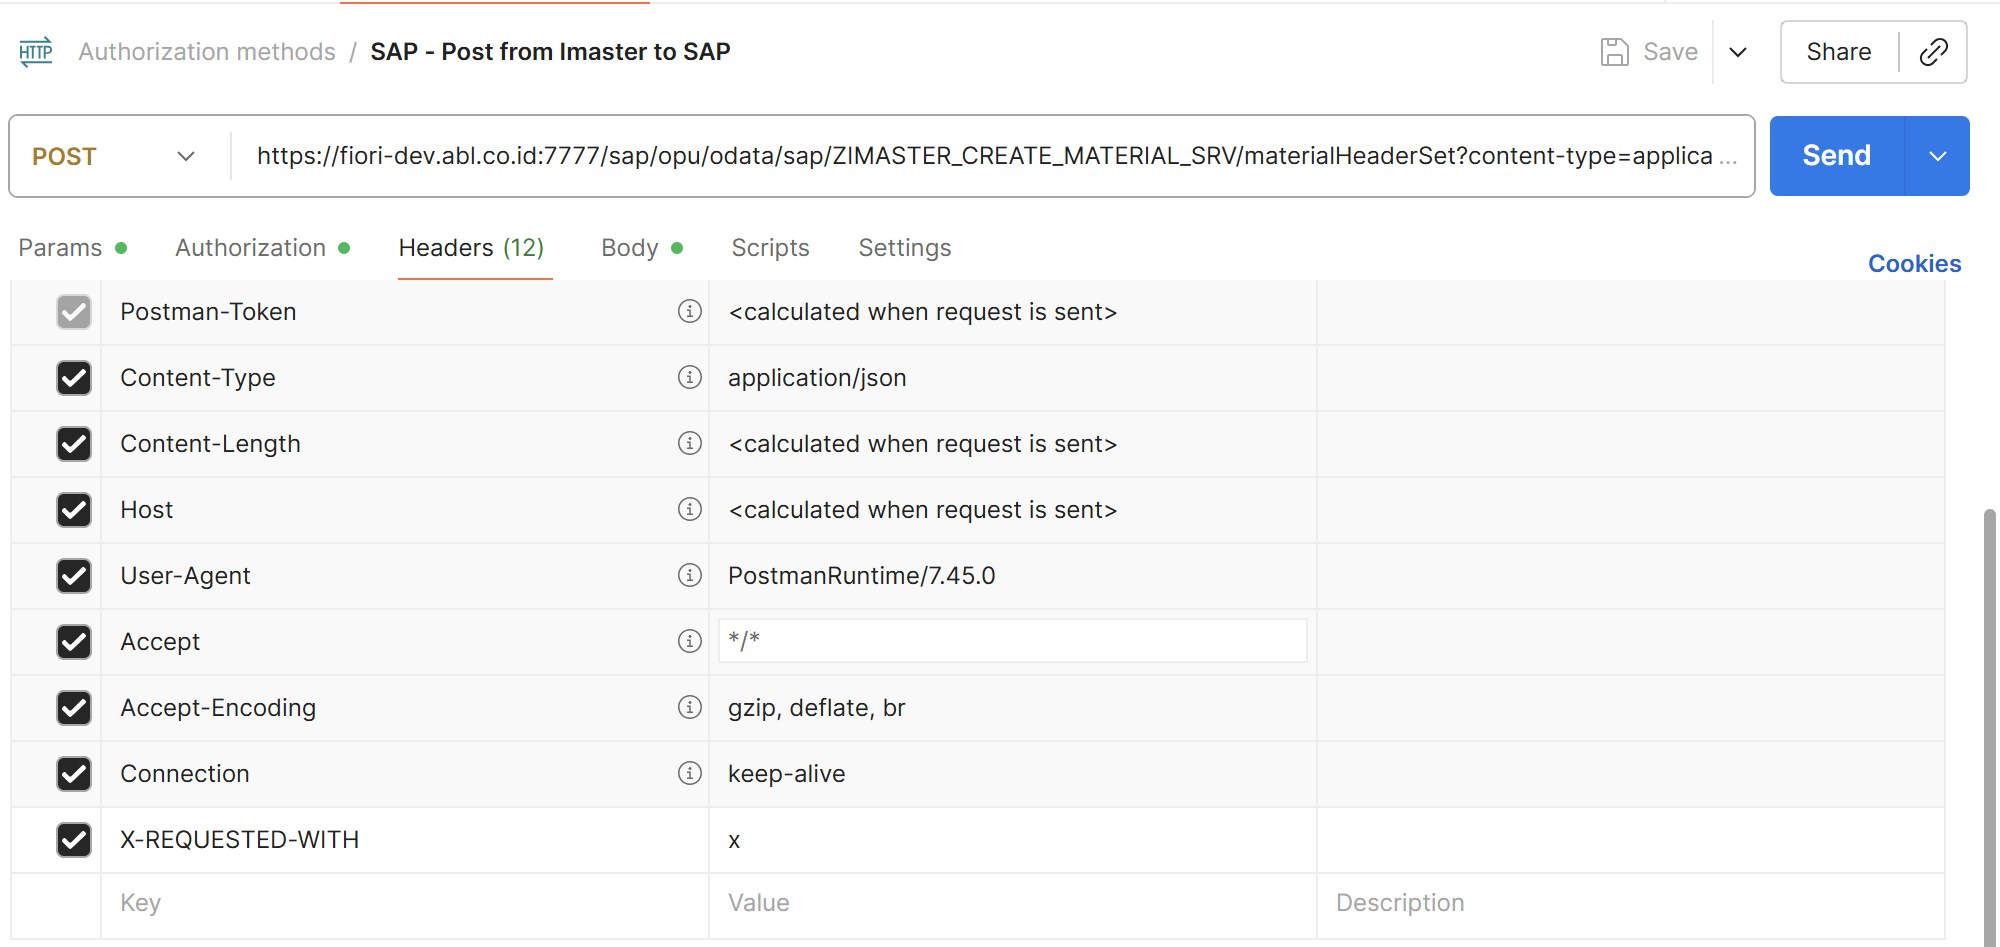Show info for Content-Type header
Image resolution: width=2000 pixels, height=947 pixels.
[x=689, y=377]
